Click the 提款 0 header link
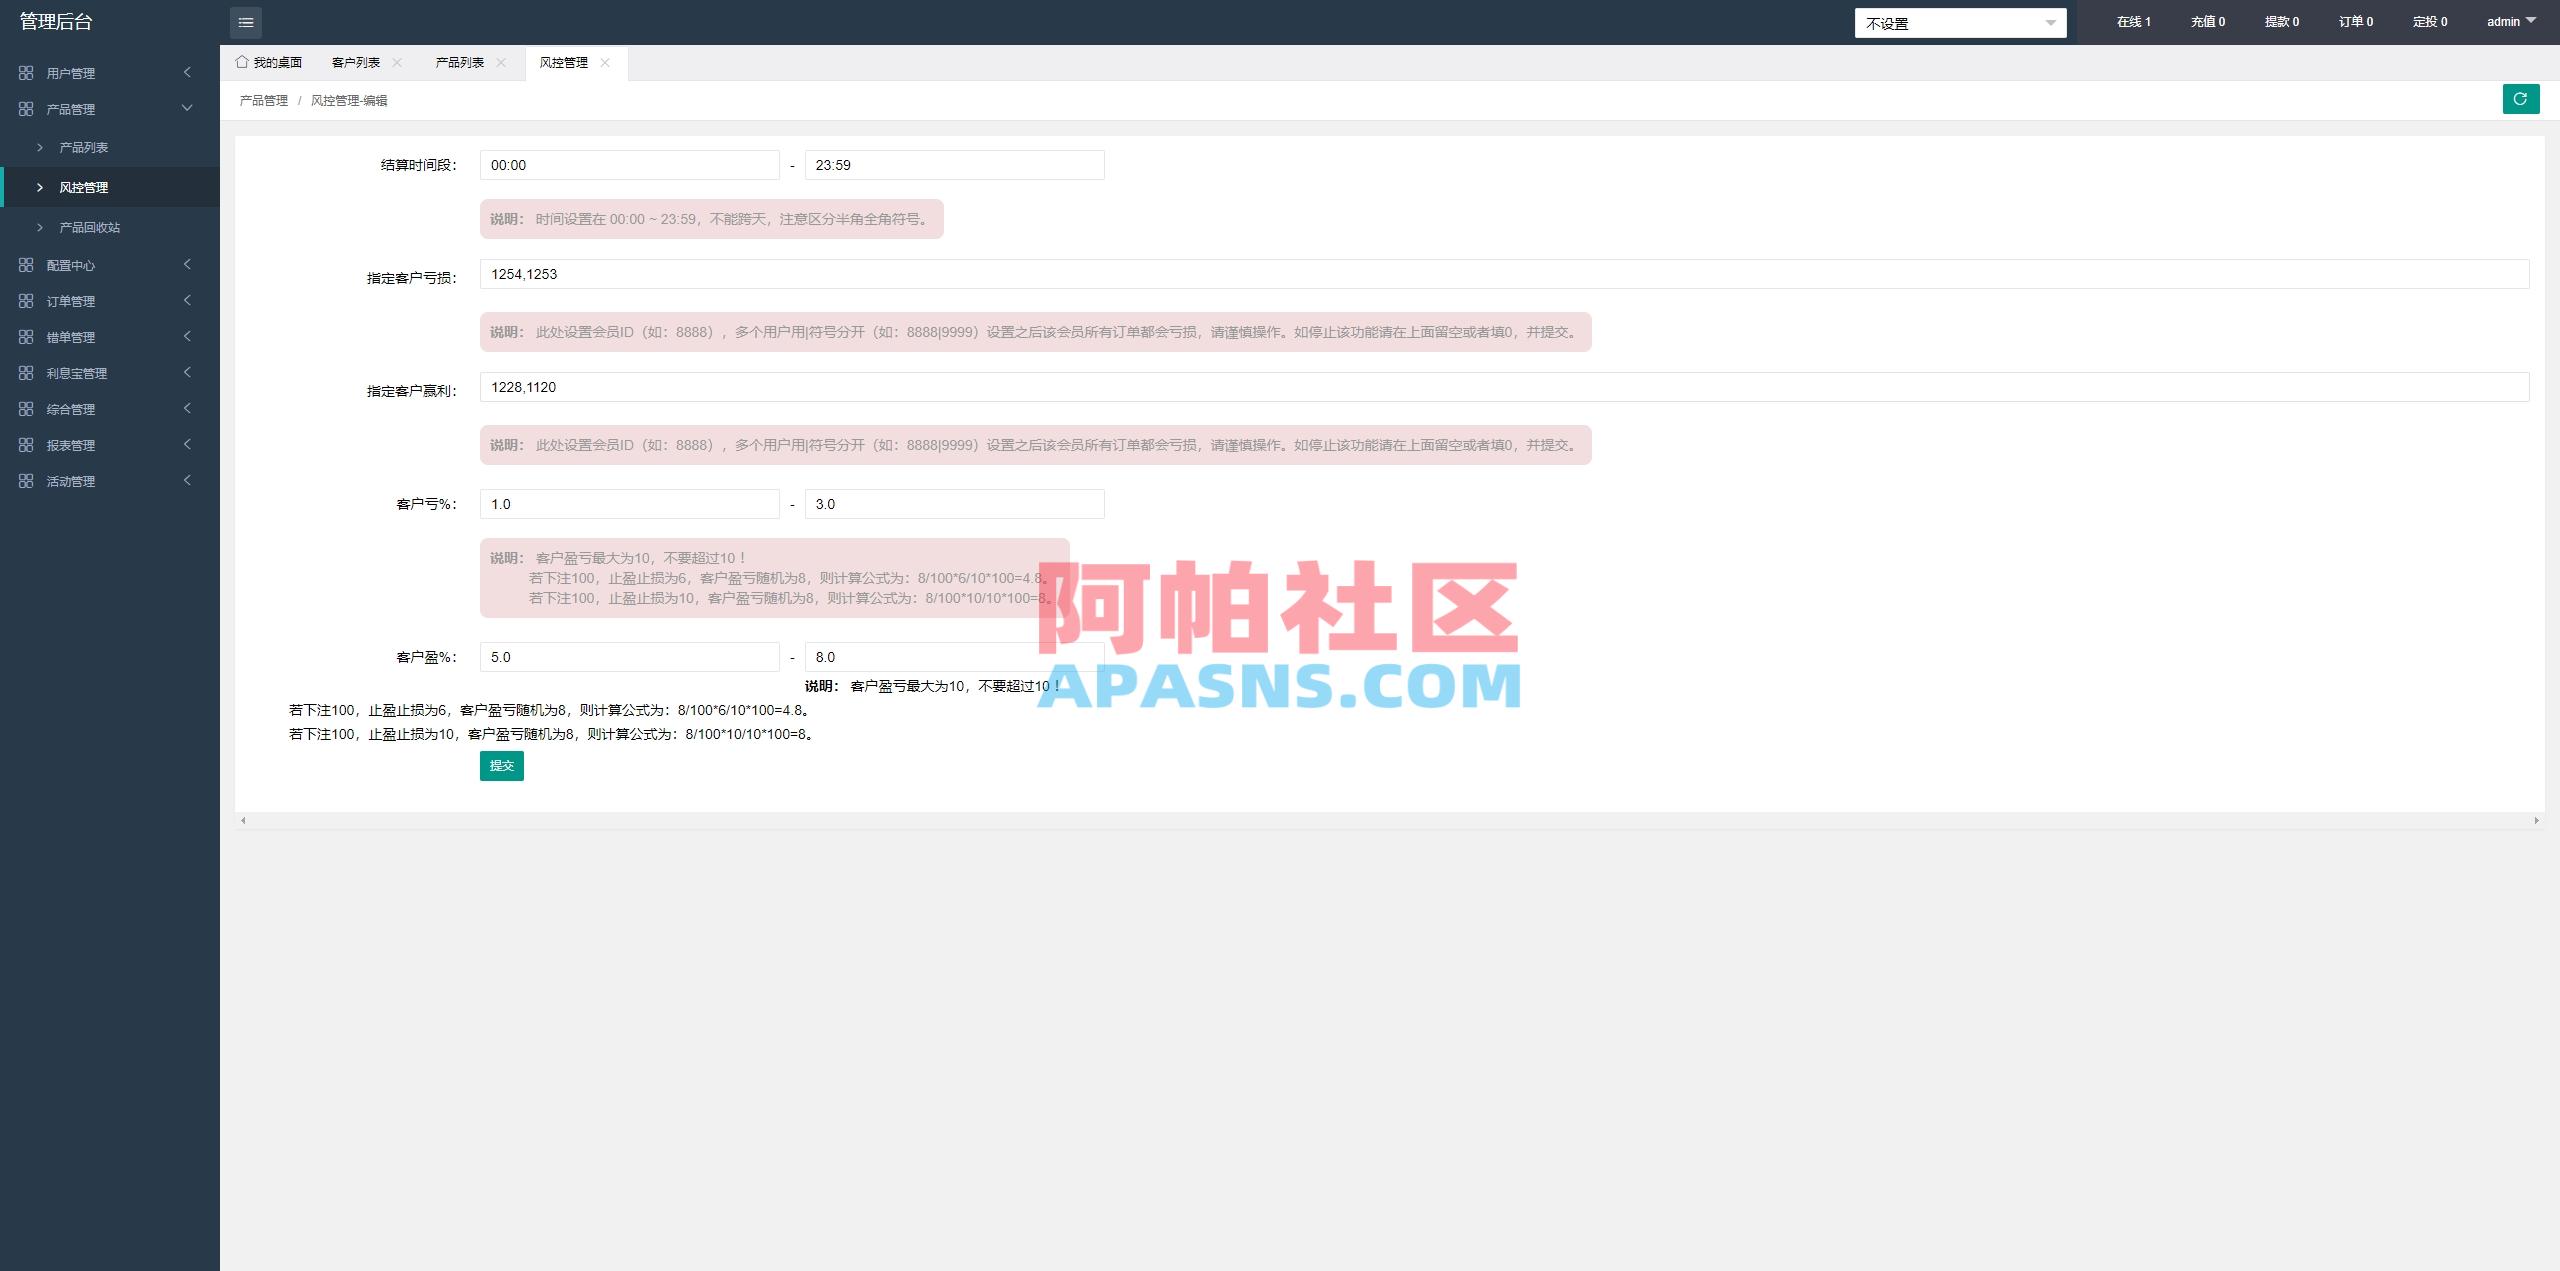 (2282, 21)
